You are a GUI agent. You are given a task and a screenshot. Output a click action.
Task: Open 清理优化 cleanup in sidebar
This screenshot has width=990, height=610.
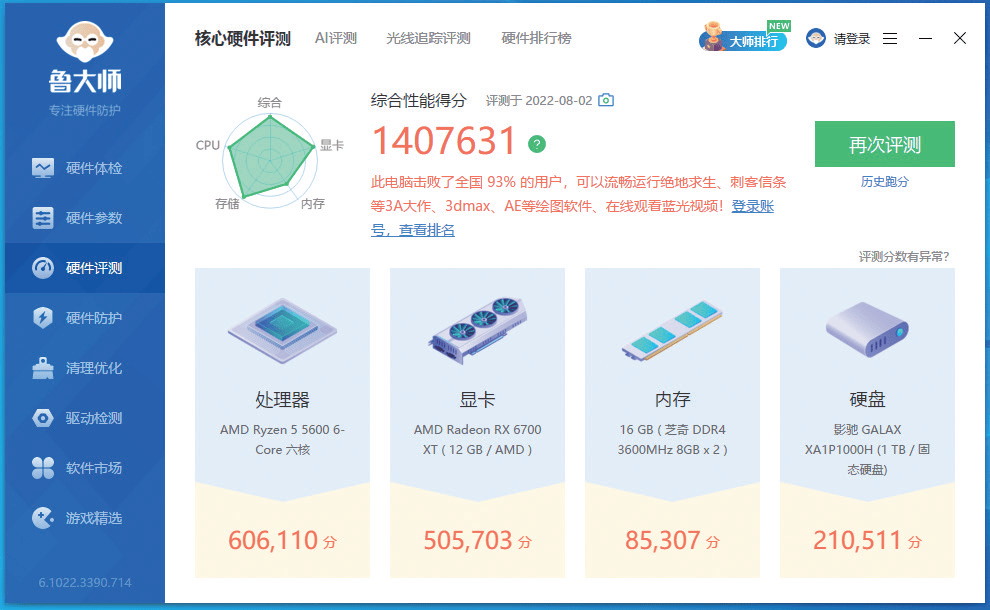click(80, 368)
